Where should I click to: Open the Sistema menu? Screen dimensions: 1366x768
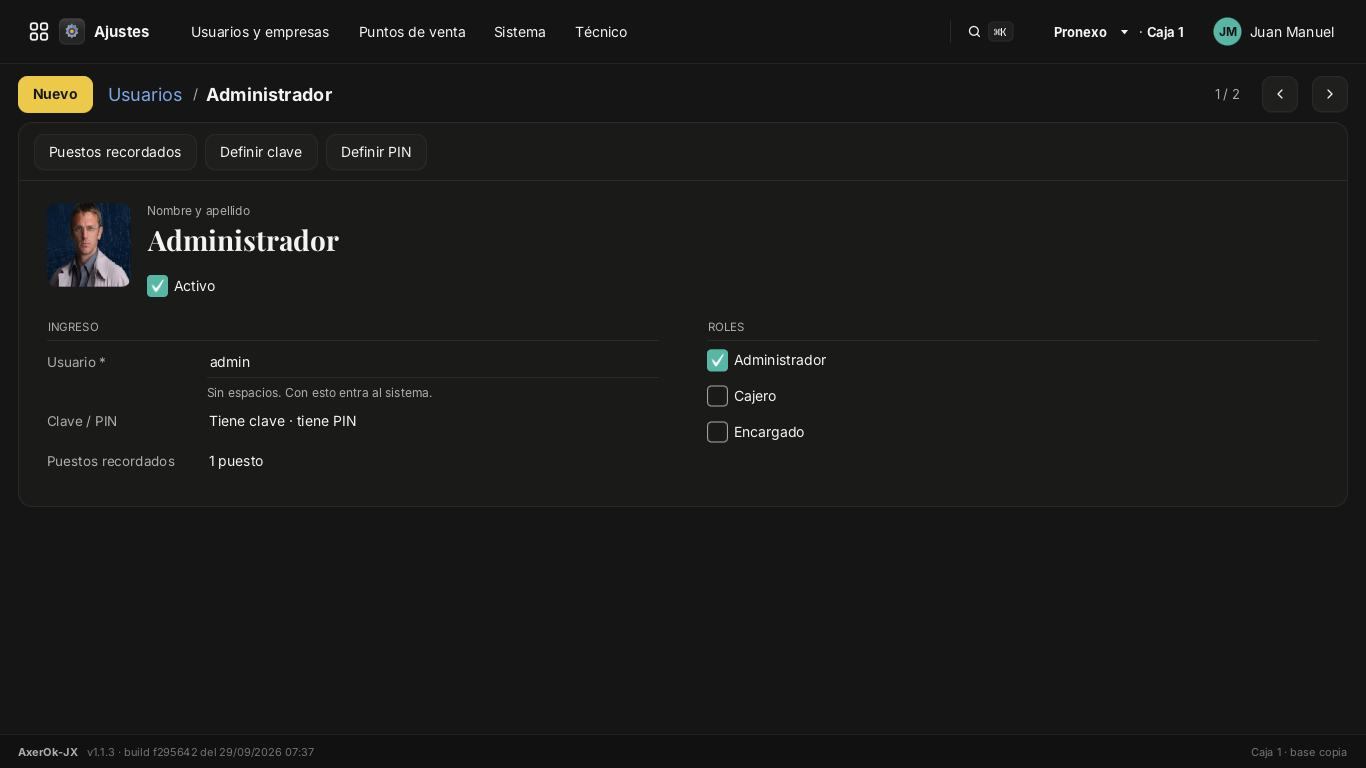pyautogui.click(x=520, y=32)
